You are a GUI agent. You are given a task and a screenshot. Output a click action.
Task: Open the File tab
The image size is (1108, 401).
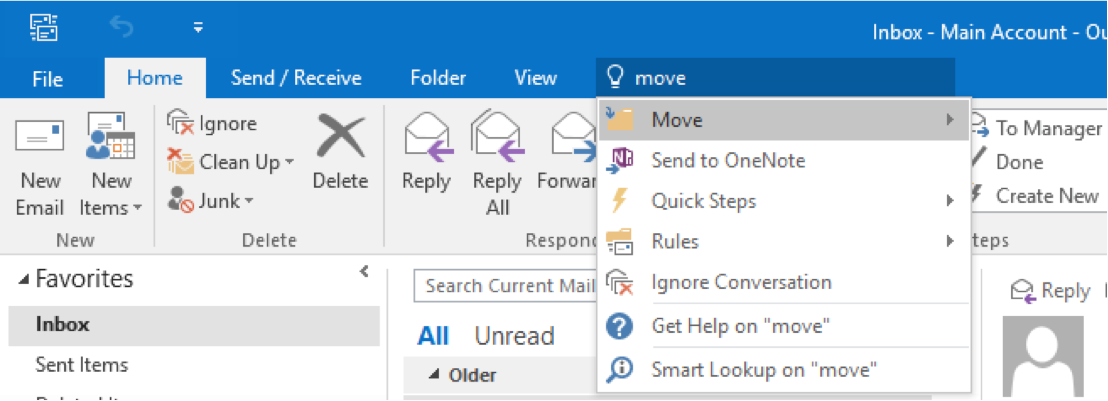[47, 79]
